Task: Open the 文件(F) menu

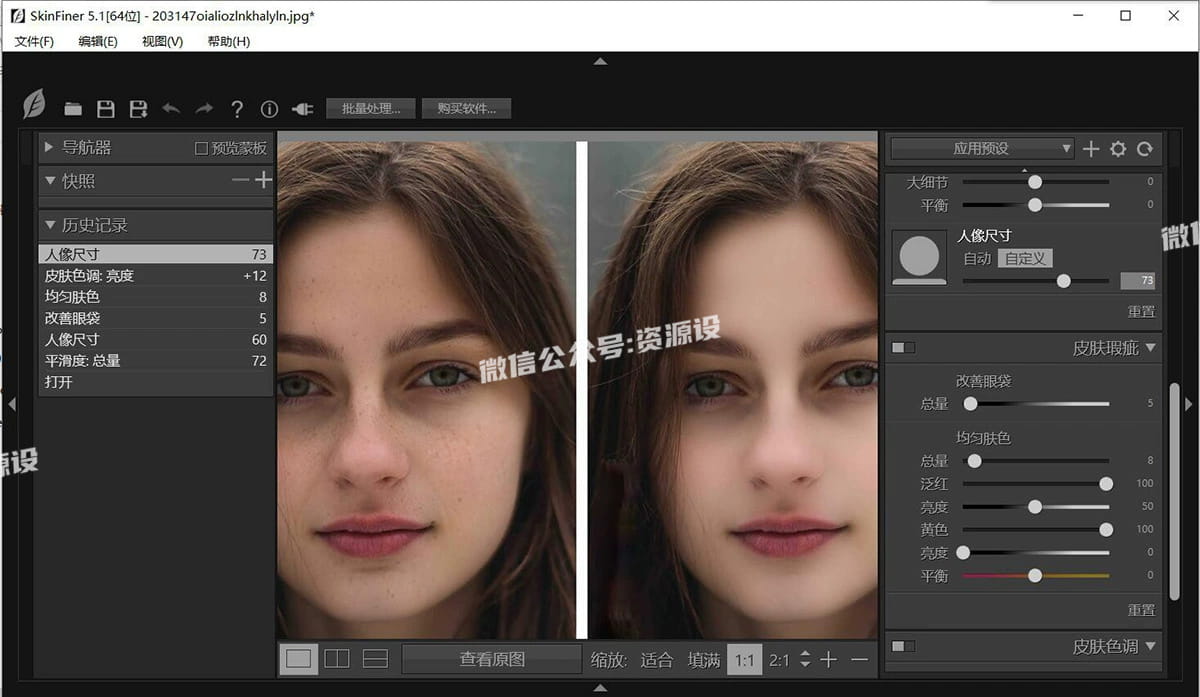Action: pyautogui.click(x=34, y=41)
